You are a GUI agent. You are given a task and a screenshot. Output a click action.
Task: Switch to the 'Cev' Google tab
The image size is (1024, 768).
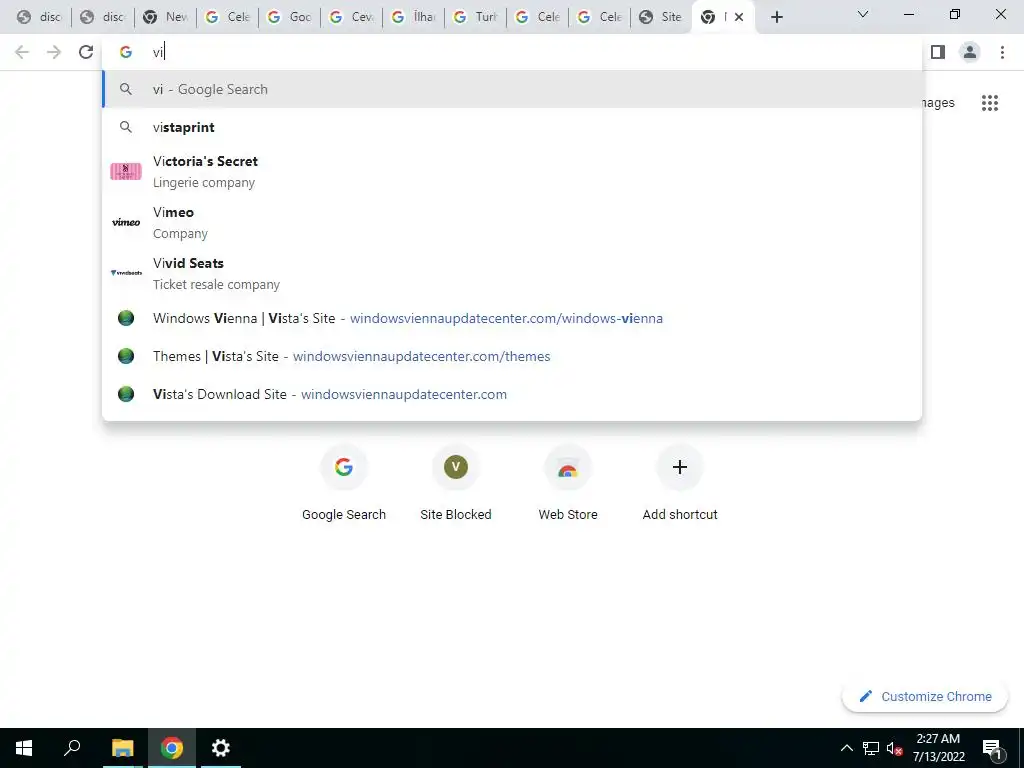[351, 18]
